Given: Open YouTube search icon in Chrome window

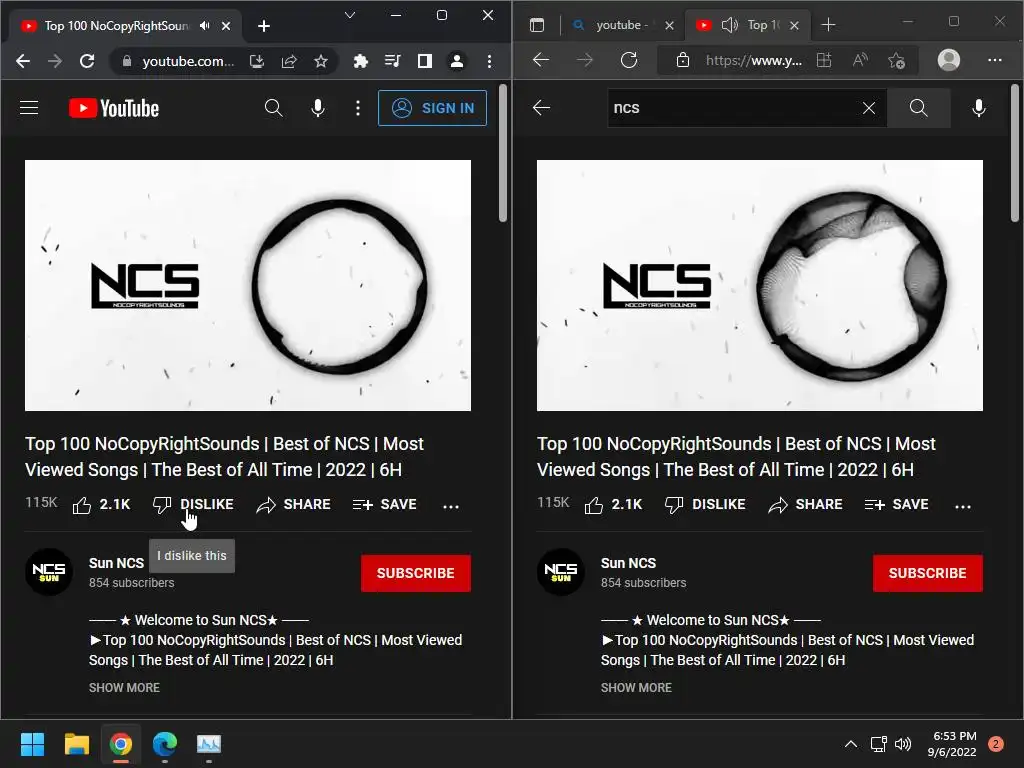Looking at the screenshot, I should [x=274, y=108].
